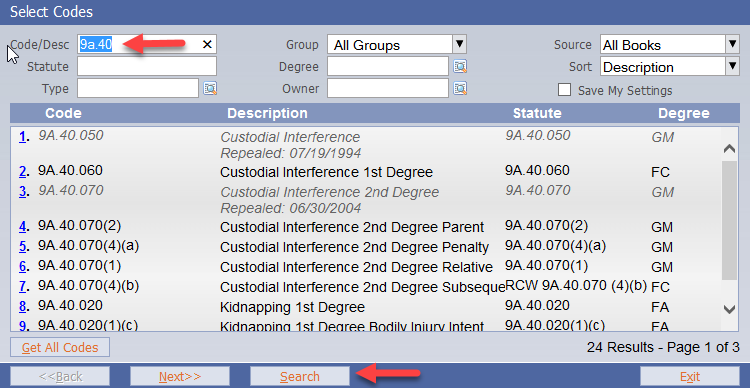Select code text 9A.40.060
The height and width of the screenshot is (388, 750).
[x=70, y=171]
